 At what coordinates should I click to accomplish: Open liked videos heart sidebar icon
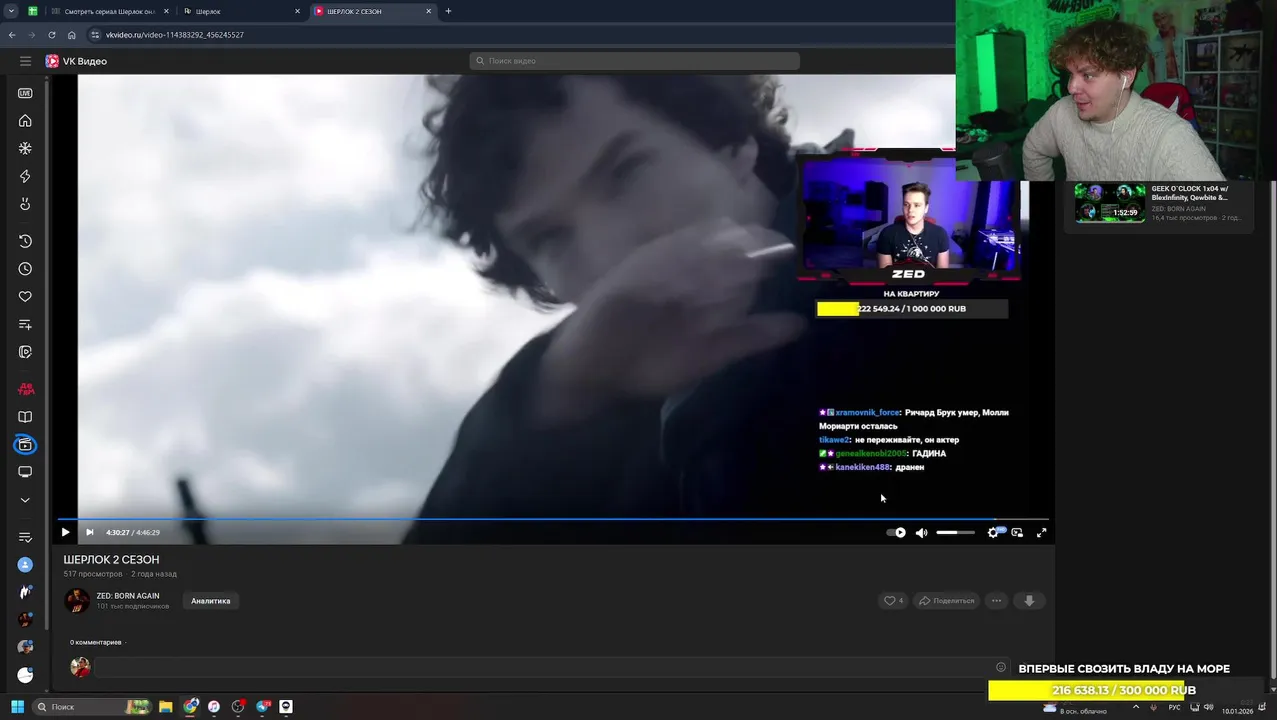click(25, 297)
